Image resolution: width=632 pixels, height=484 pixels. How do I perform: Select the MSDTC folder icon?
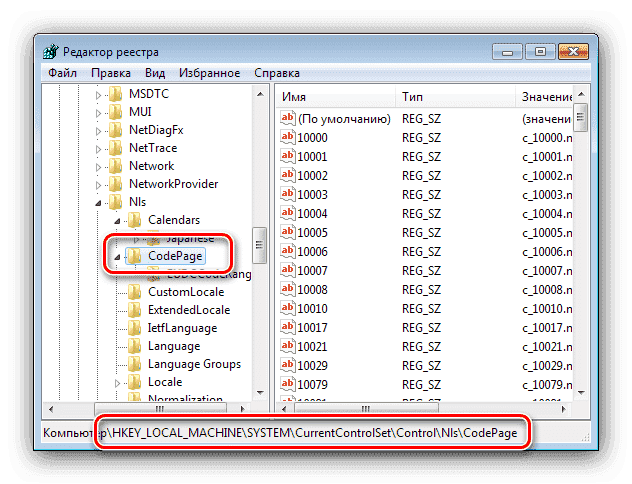click(x=115, y=93)
